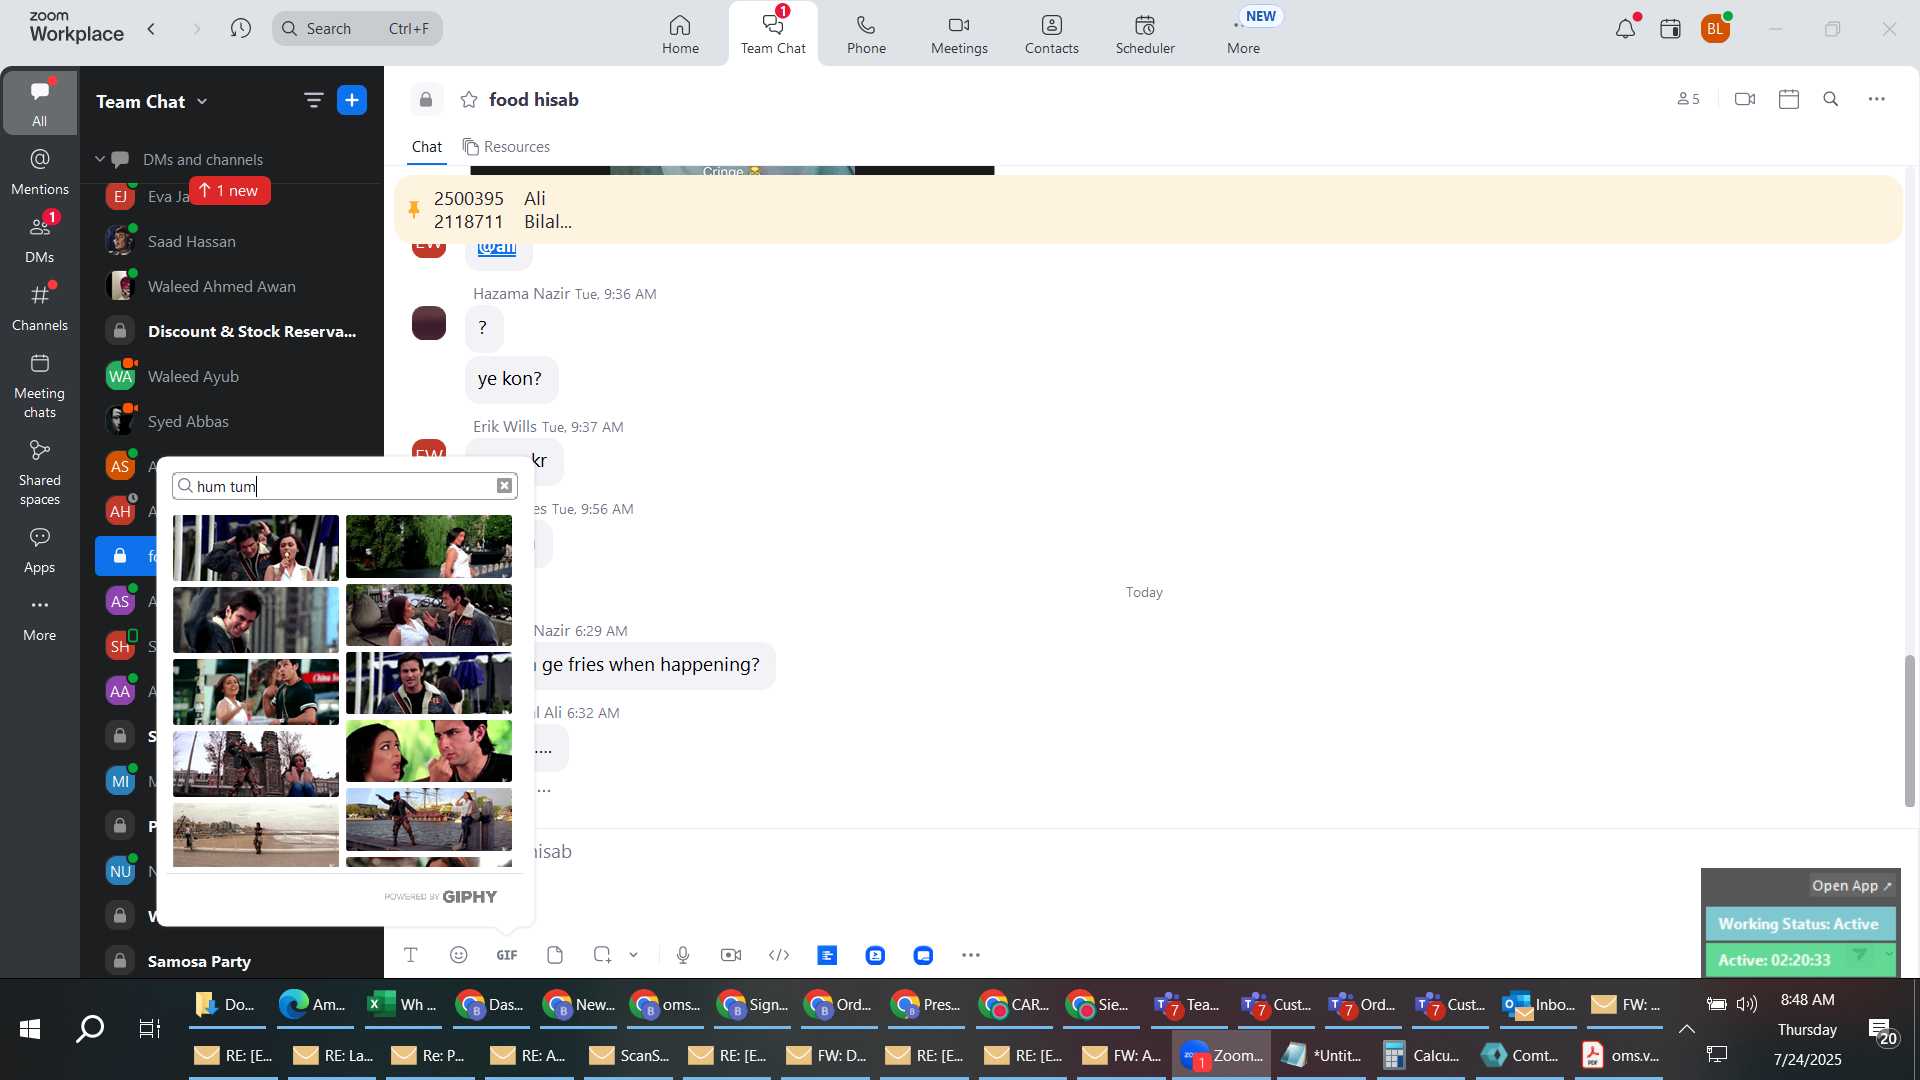
Task: Click the blue new chat plus button
Action: click(352, 100)
